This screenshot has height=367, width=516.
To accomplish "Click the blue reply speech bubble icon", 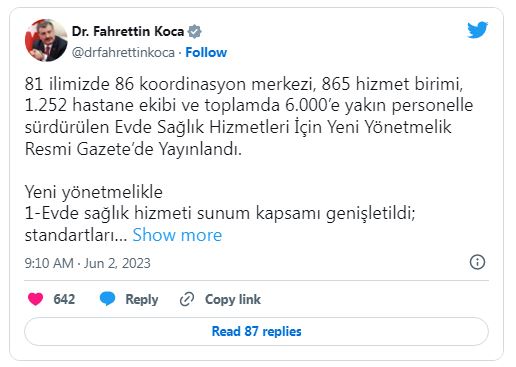I will (x=107, y=299).
